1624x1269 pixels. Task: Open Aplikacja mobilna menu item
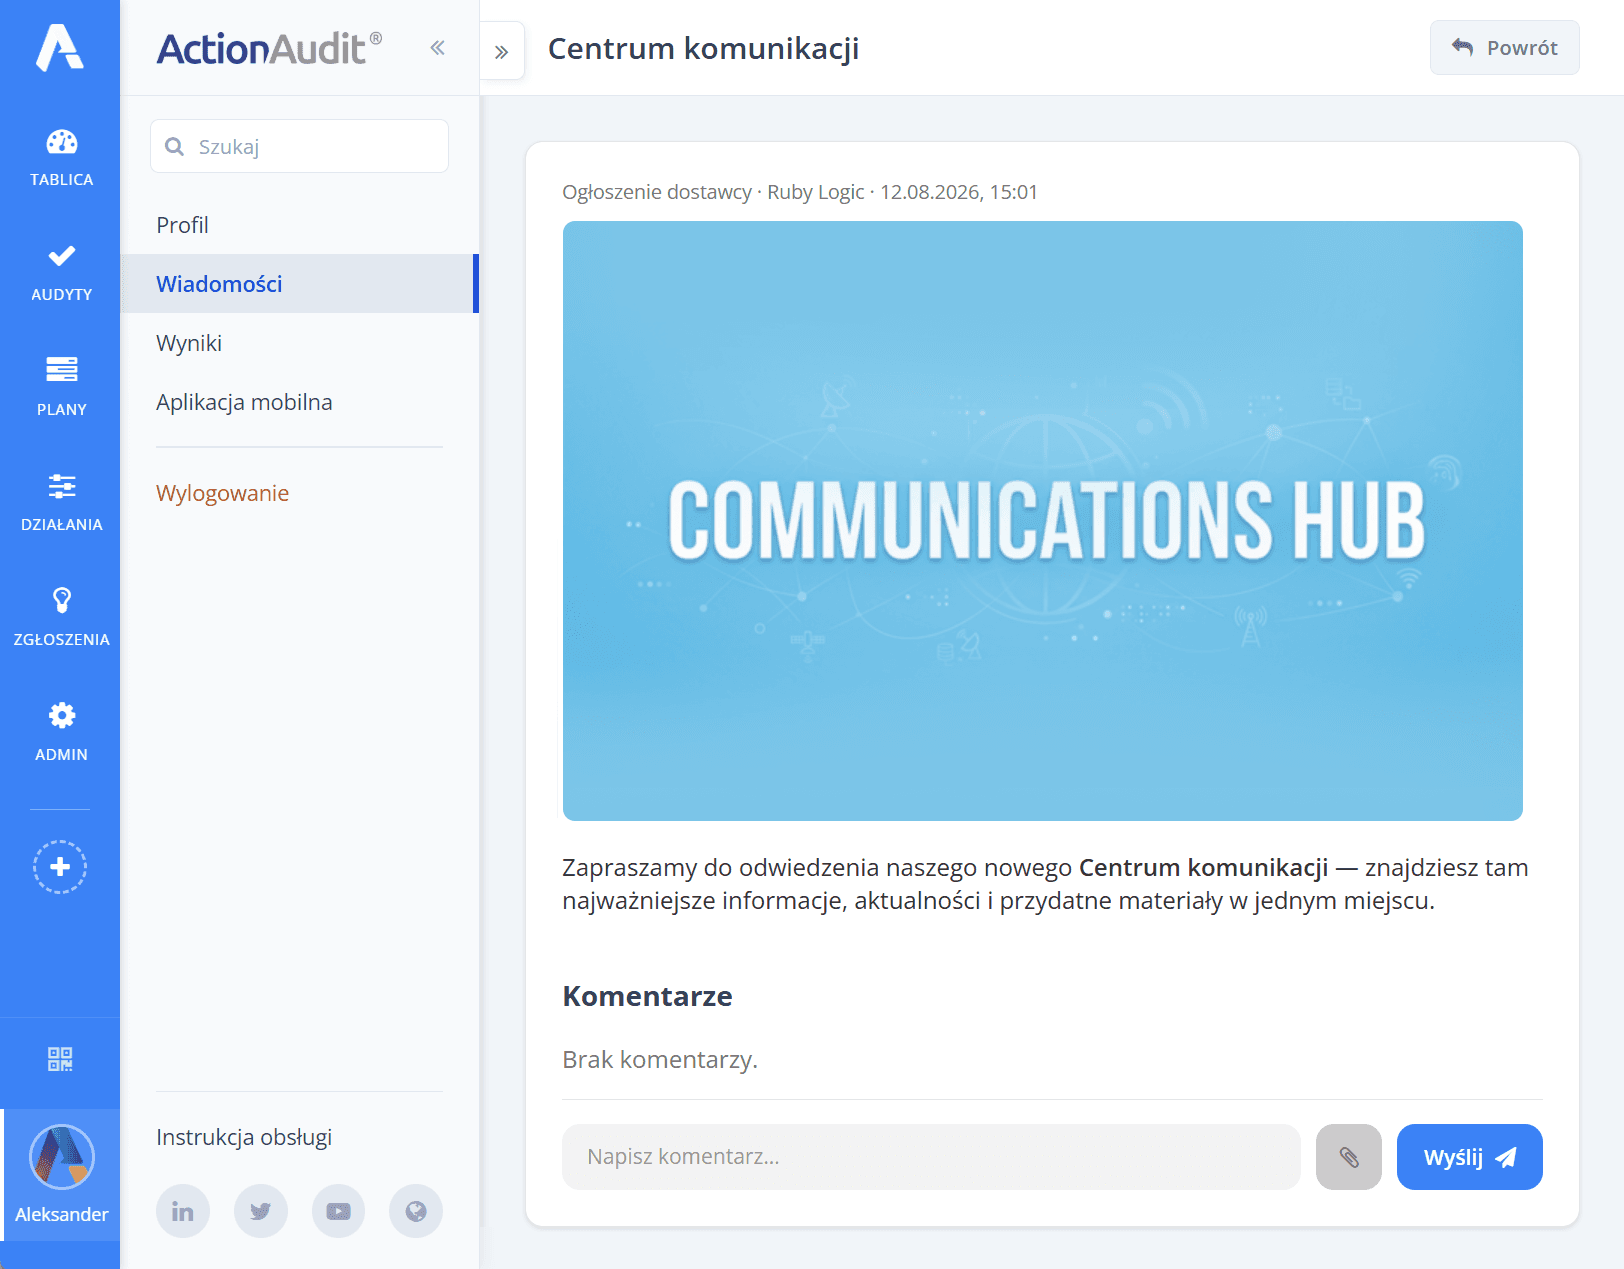[x=299, y=402]
